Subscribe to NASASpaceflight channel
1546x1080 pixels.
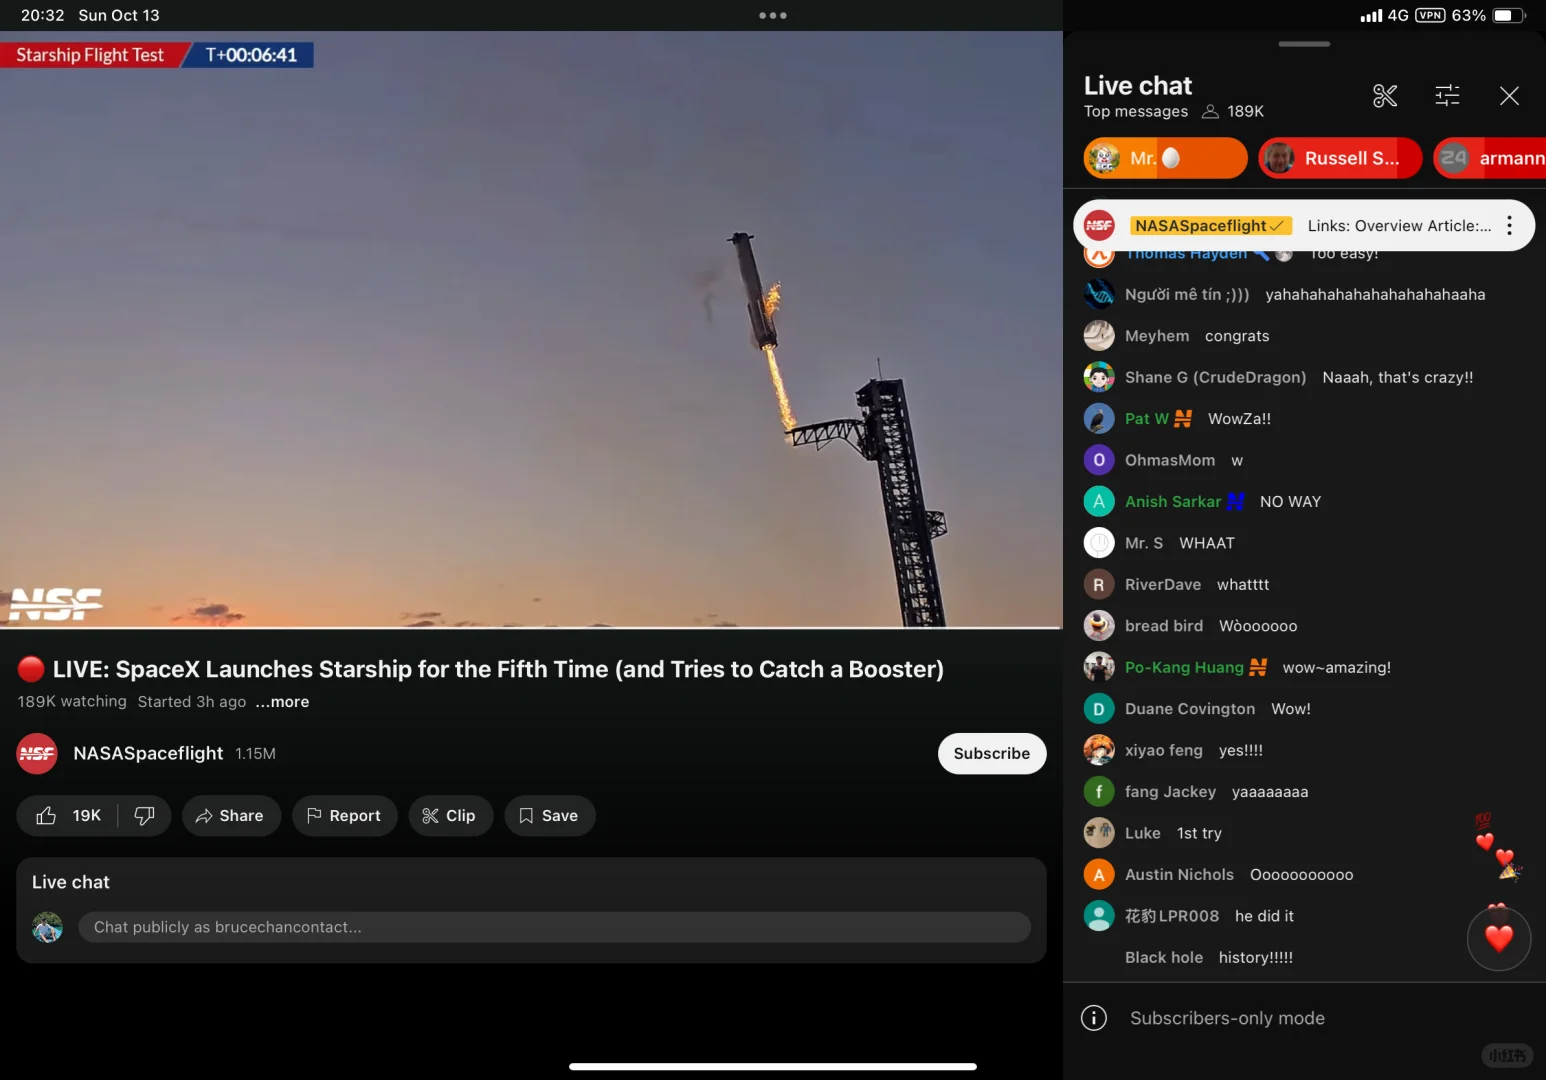[991, 754]
